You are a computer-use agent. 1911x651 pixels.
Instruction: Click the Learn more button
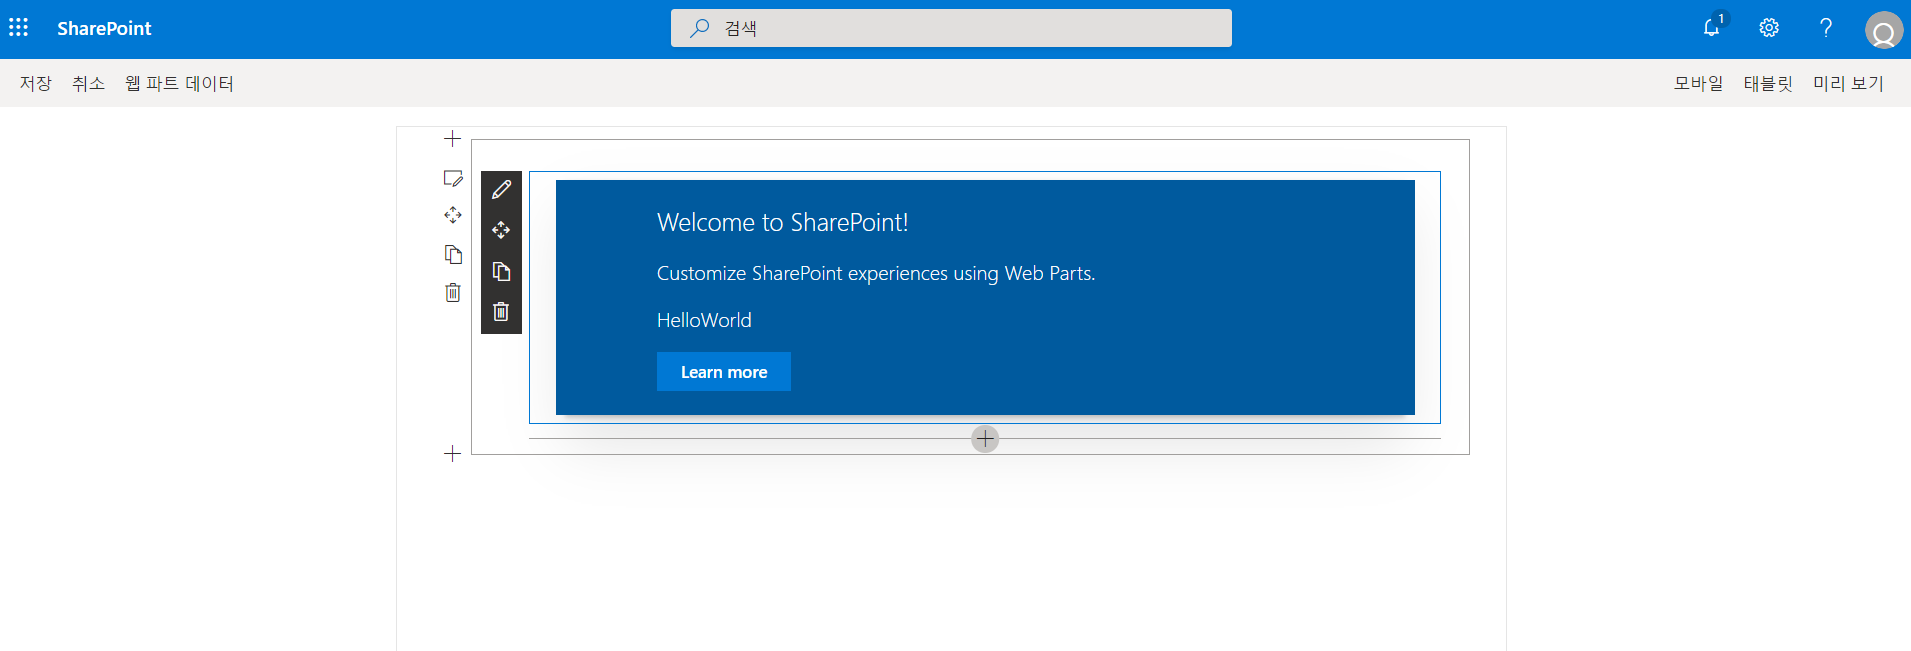coord(724,372)
